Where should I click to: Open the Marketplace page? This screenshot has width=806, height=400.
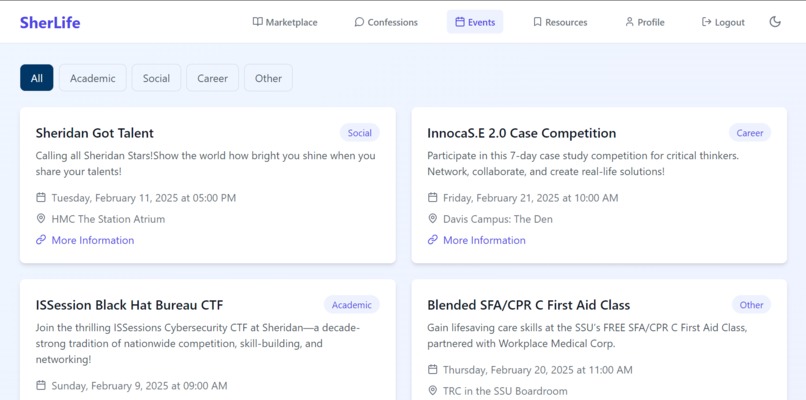coord(285,22)
